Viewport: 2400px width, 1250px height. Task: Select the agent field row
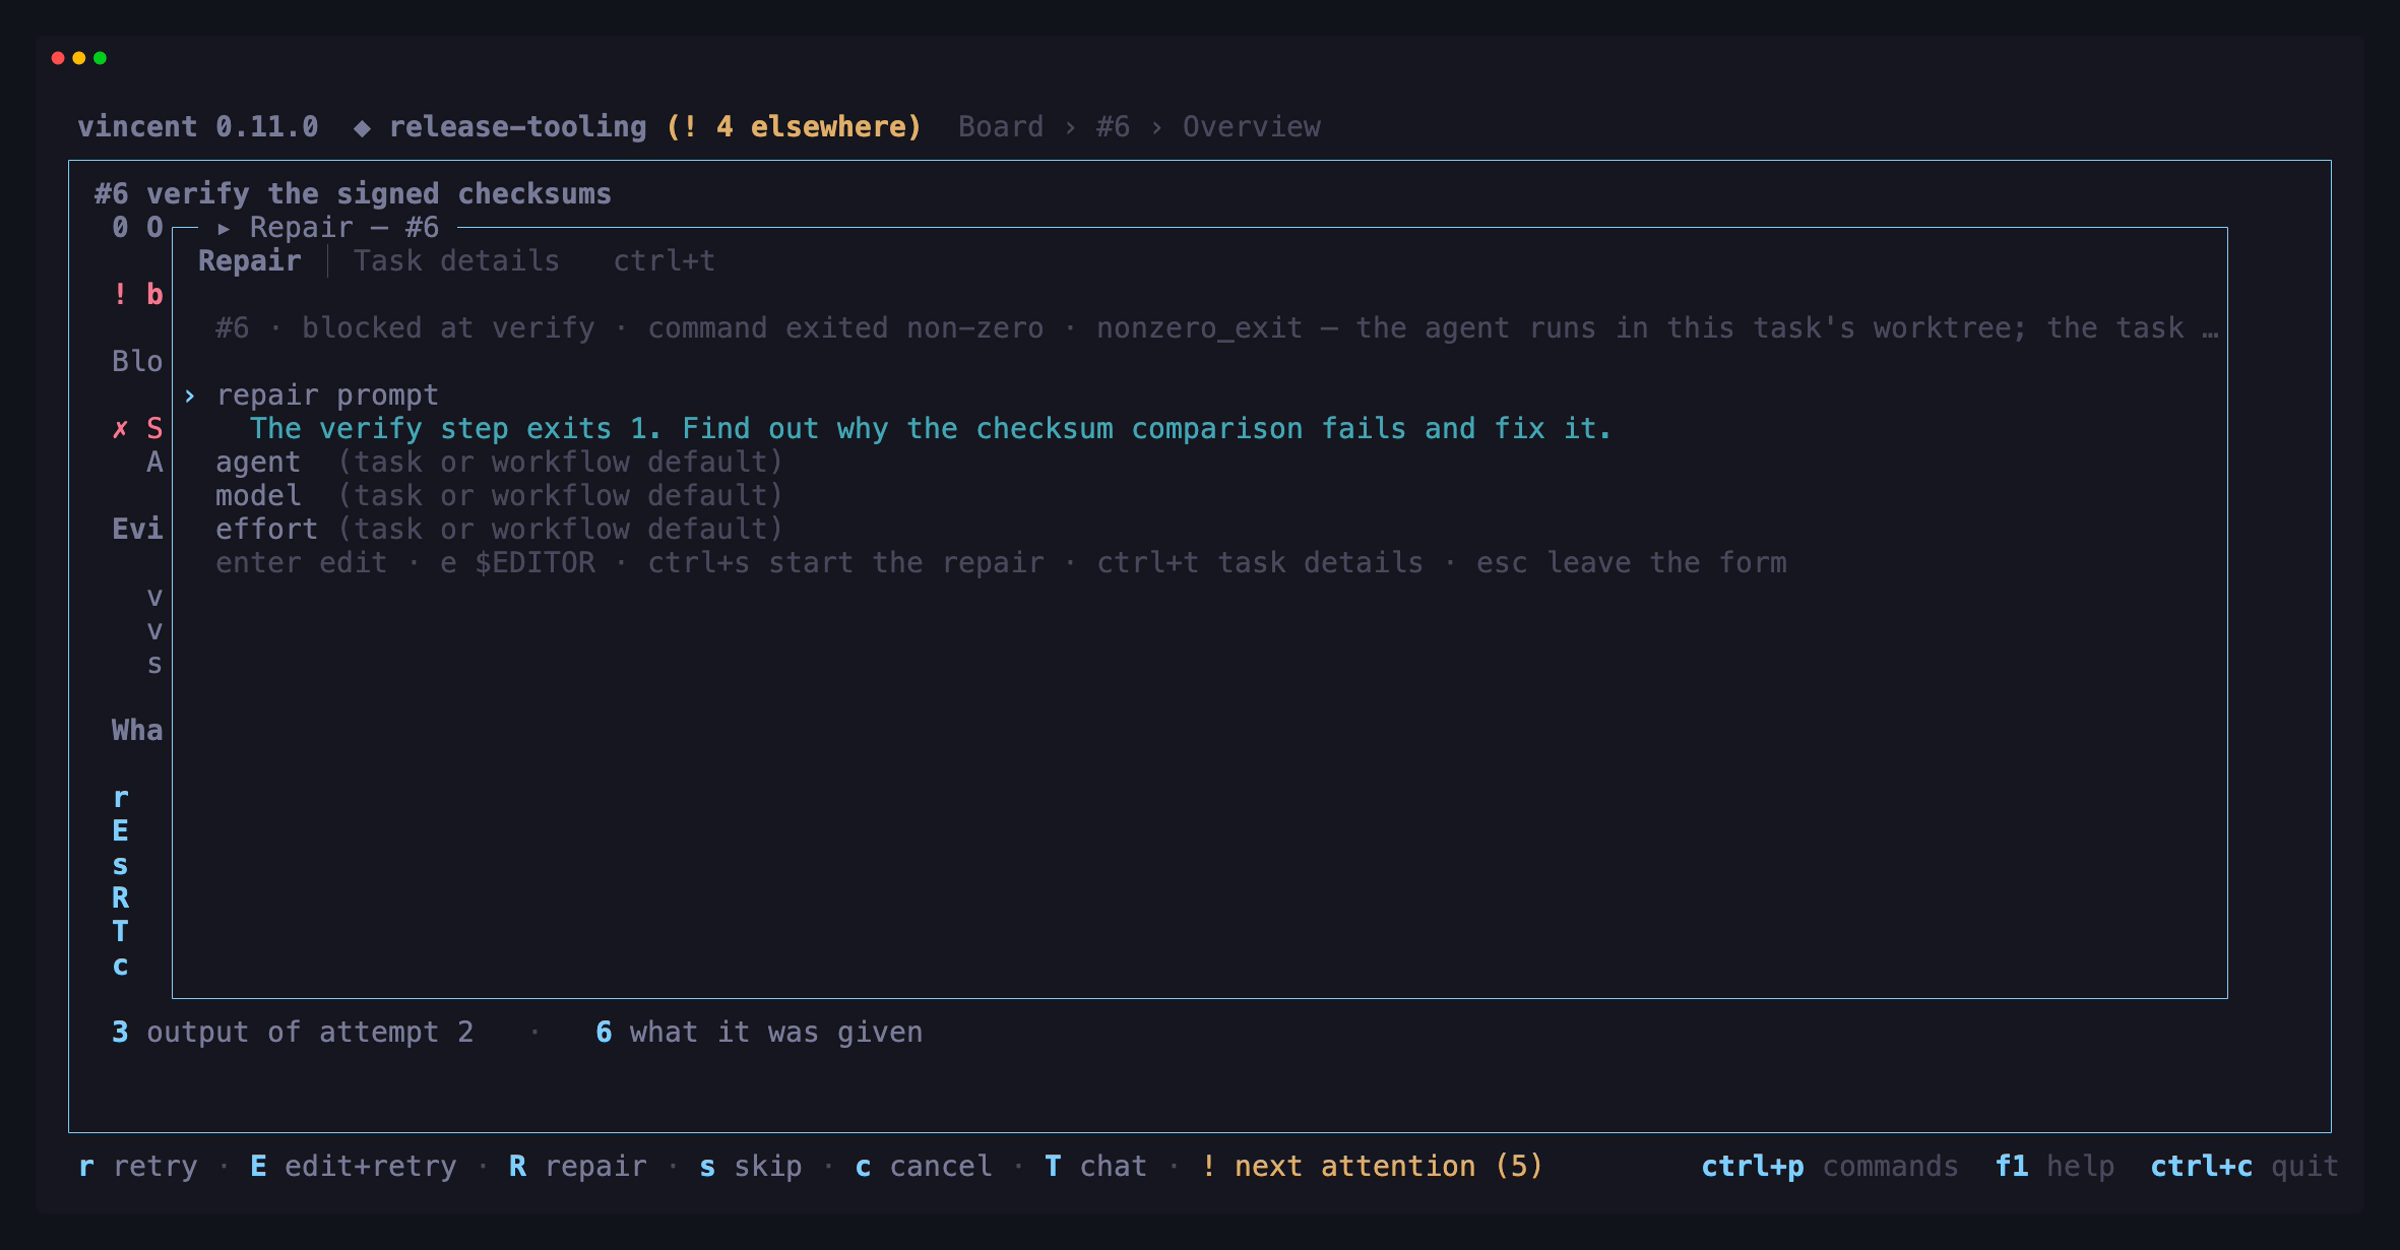click(498, 462)
